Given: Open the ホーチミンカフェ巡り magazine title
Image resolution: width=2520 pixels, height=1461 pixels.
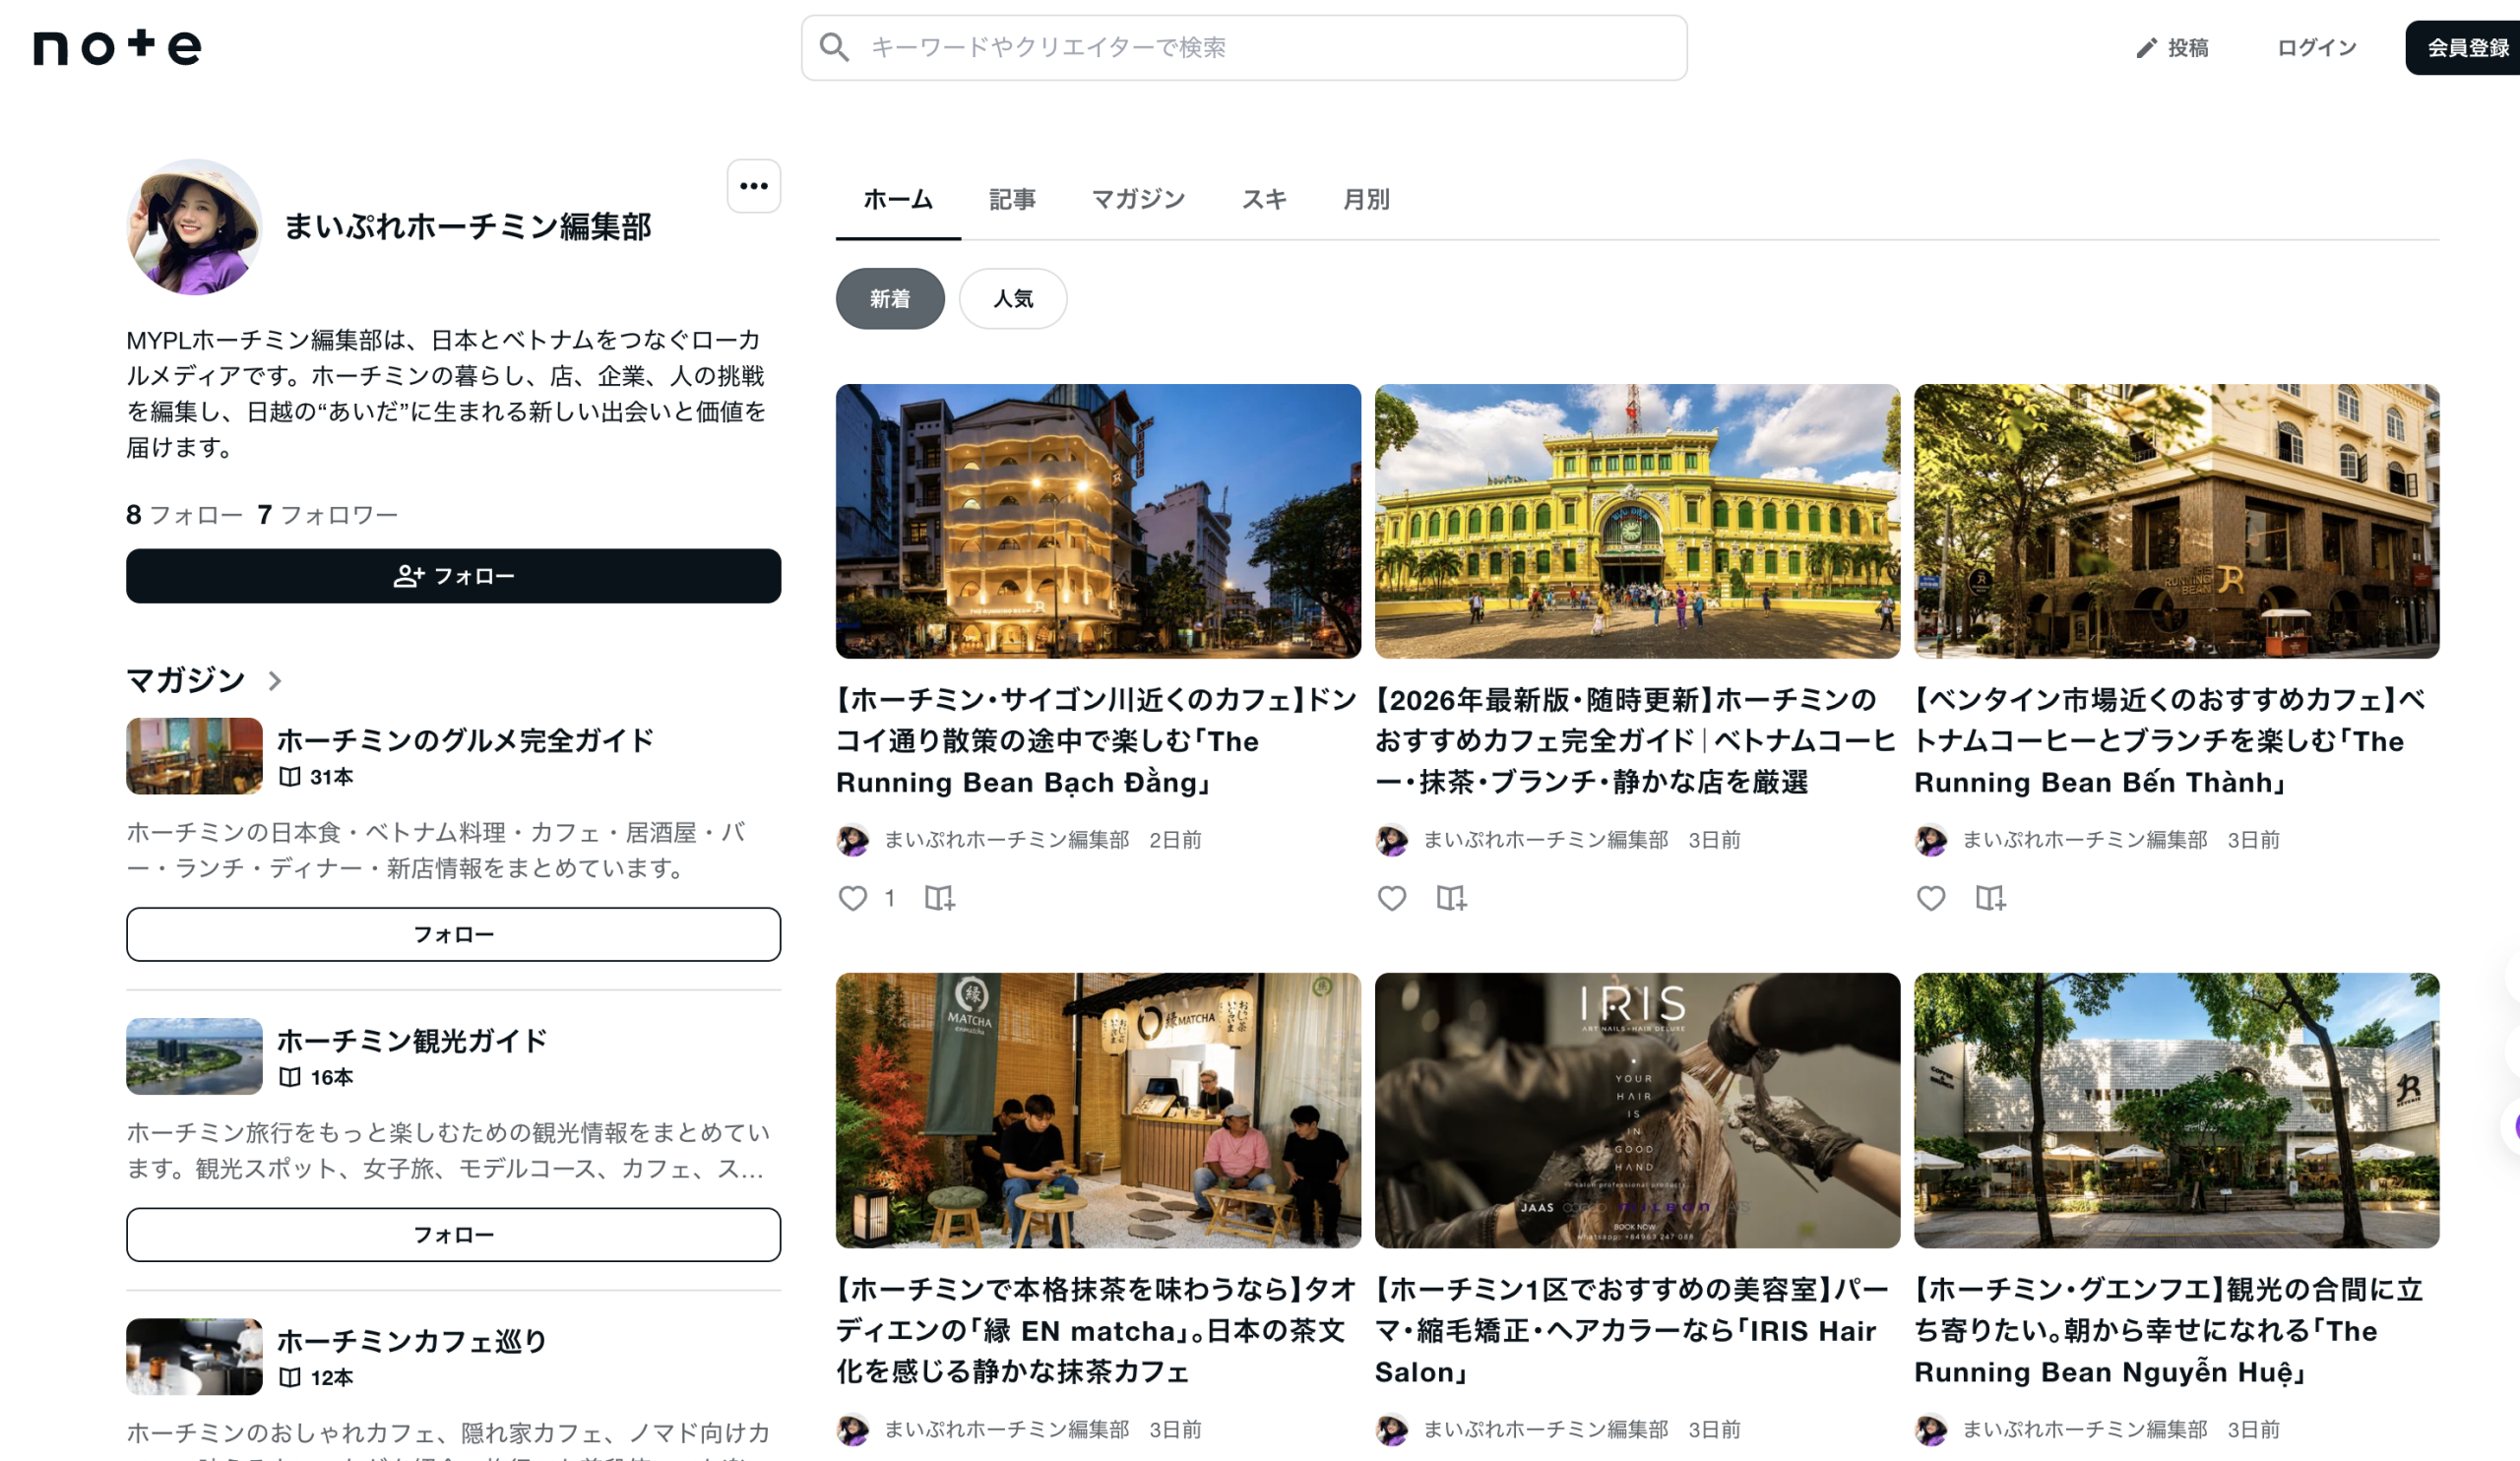Looking at the screenshot, I should click(412, 1341).
